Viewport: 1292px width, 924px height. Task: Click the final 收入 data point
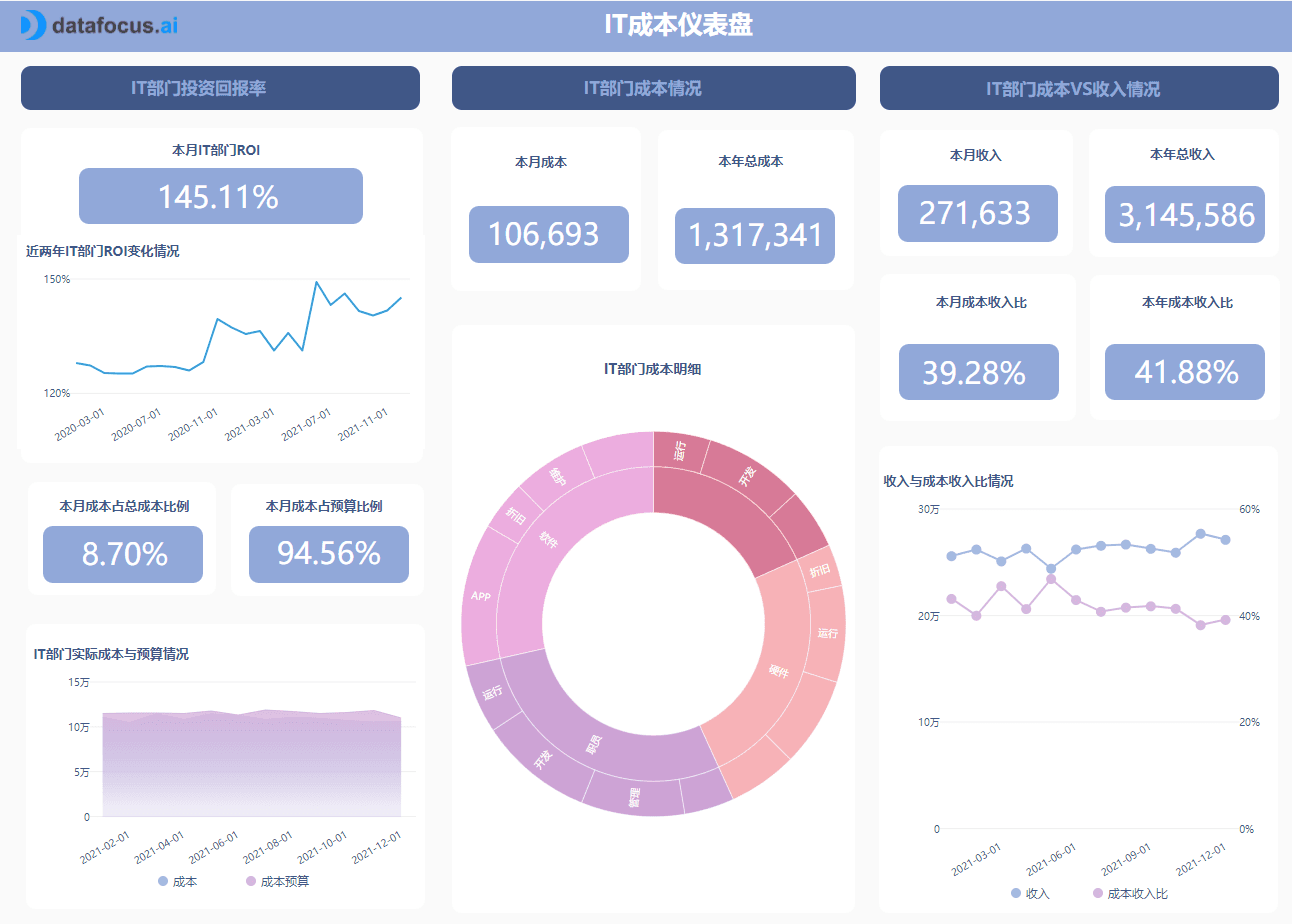pos(1225,539)
